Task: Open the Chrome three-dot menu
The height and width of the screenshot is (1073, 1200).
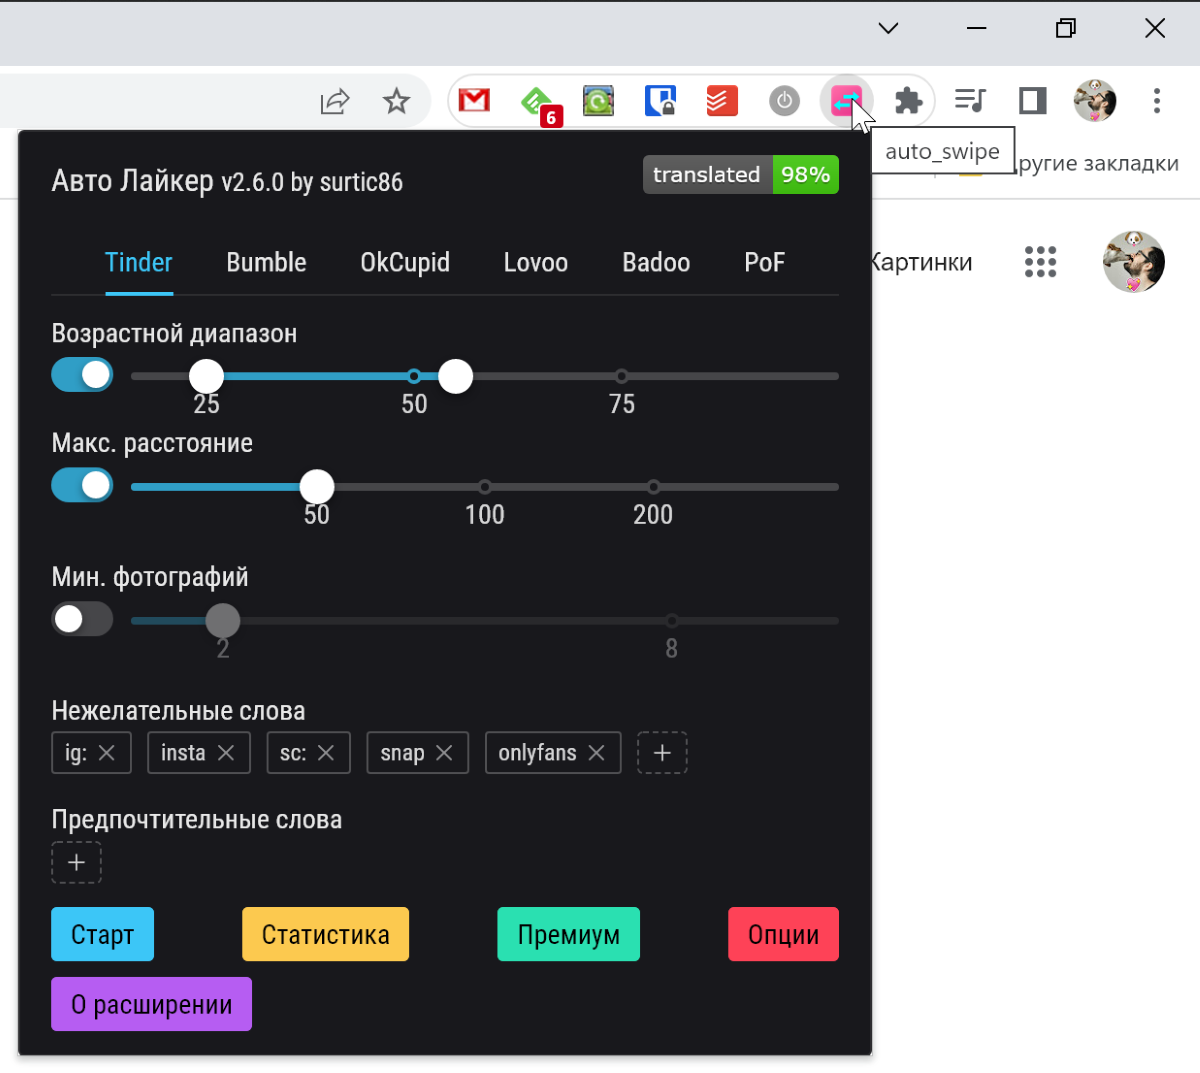Action: 1157,100
